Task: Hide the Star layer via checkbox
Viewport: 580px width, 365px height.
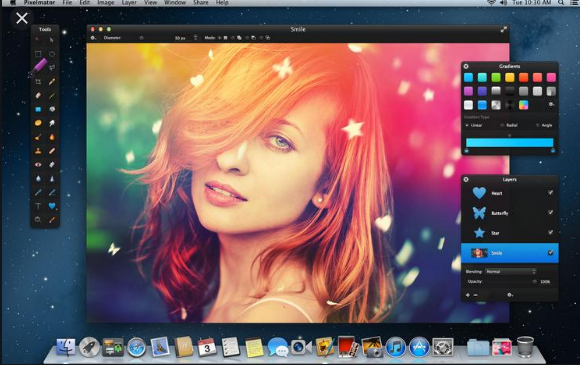Action: pos(550,232)
